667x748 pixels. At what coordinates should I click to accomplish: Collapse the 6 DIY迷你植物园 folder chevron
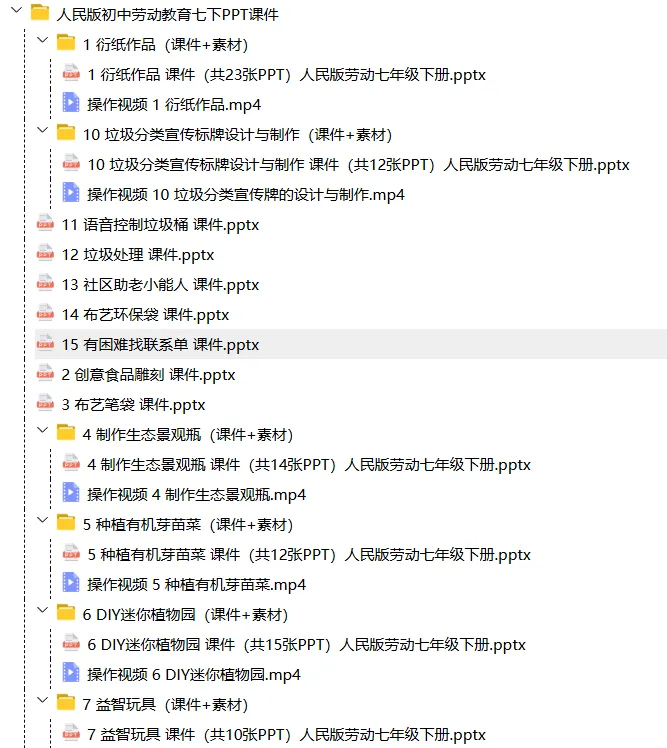point(42,610)
